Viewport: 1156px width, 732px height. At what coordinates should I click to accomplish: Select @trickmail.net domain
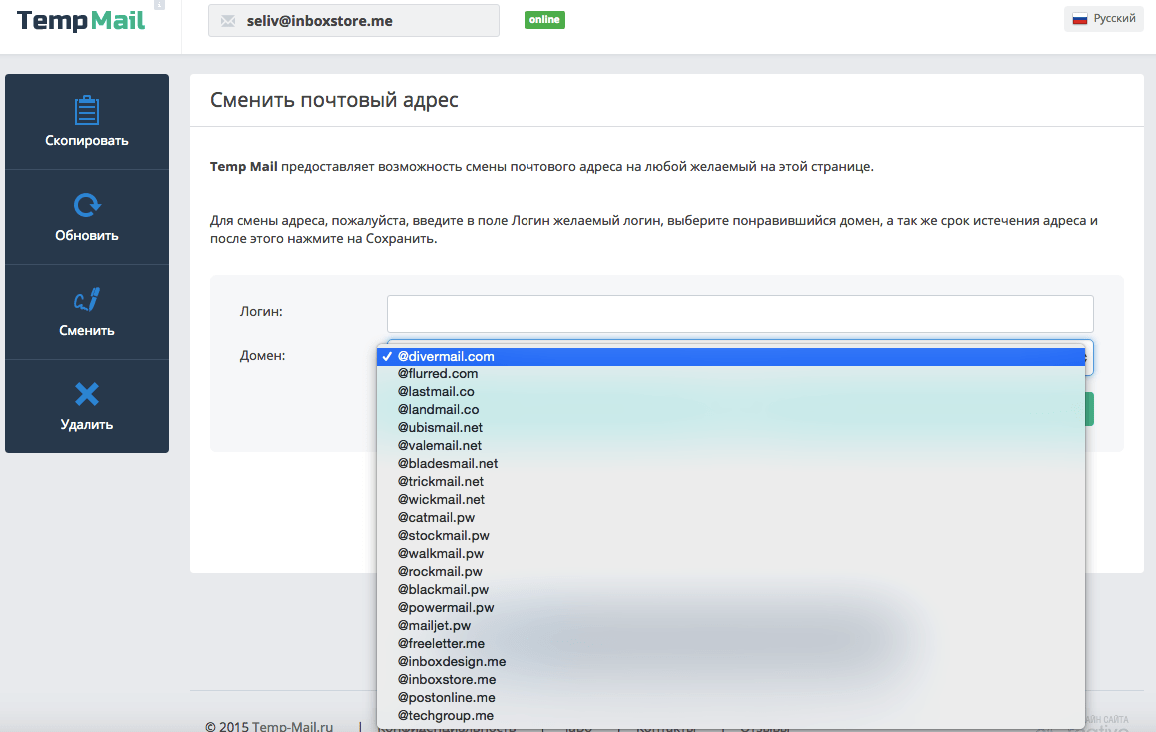(x=731, y=481)
